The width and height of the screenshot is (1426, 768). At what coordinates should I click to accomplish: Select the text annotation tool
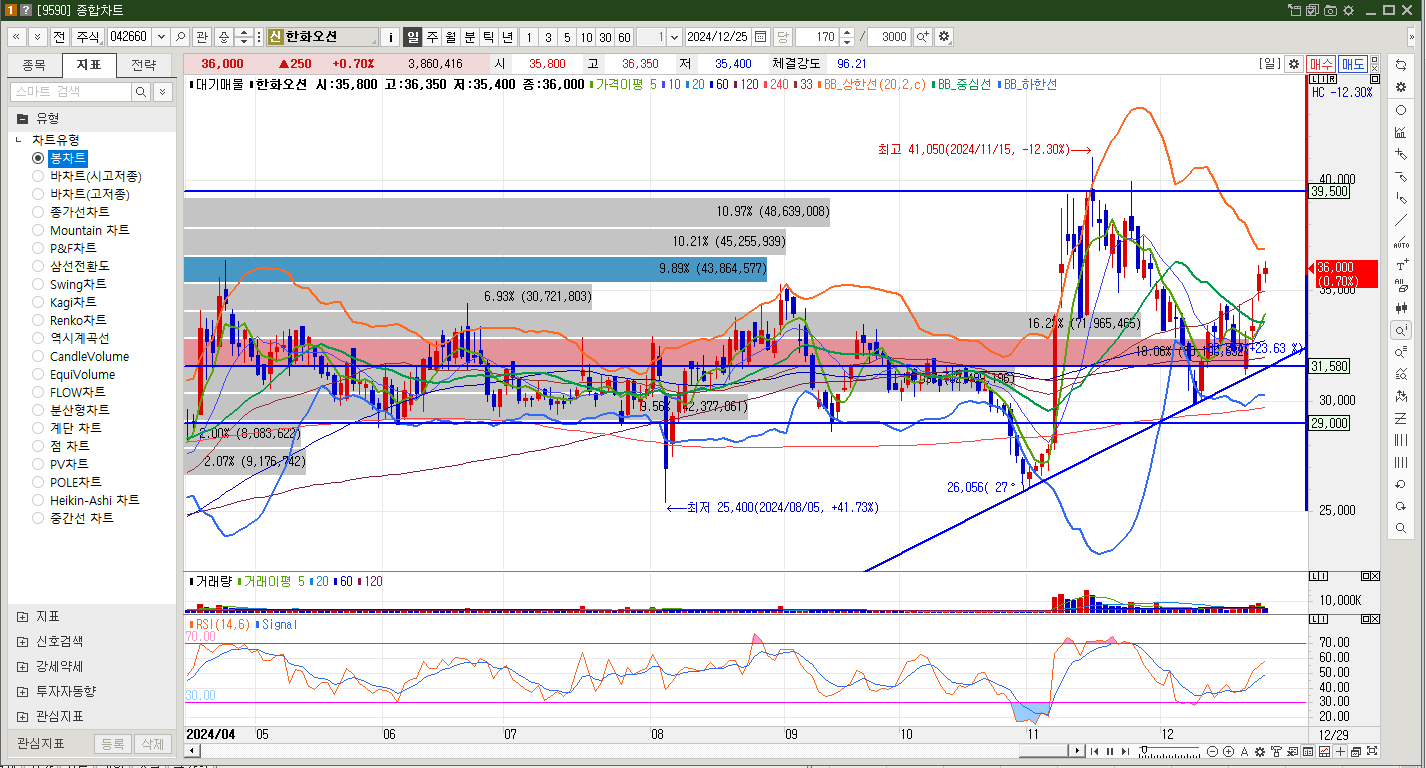(1400, 265)
